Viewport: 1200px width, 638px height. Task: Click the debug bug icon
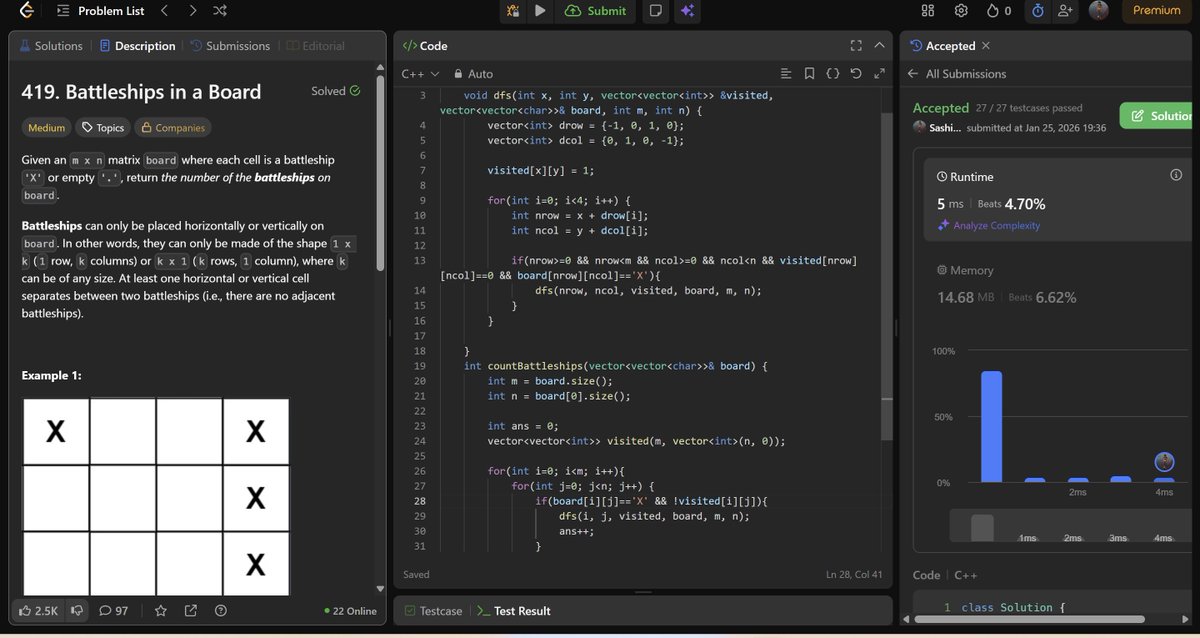513,11
